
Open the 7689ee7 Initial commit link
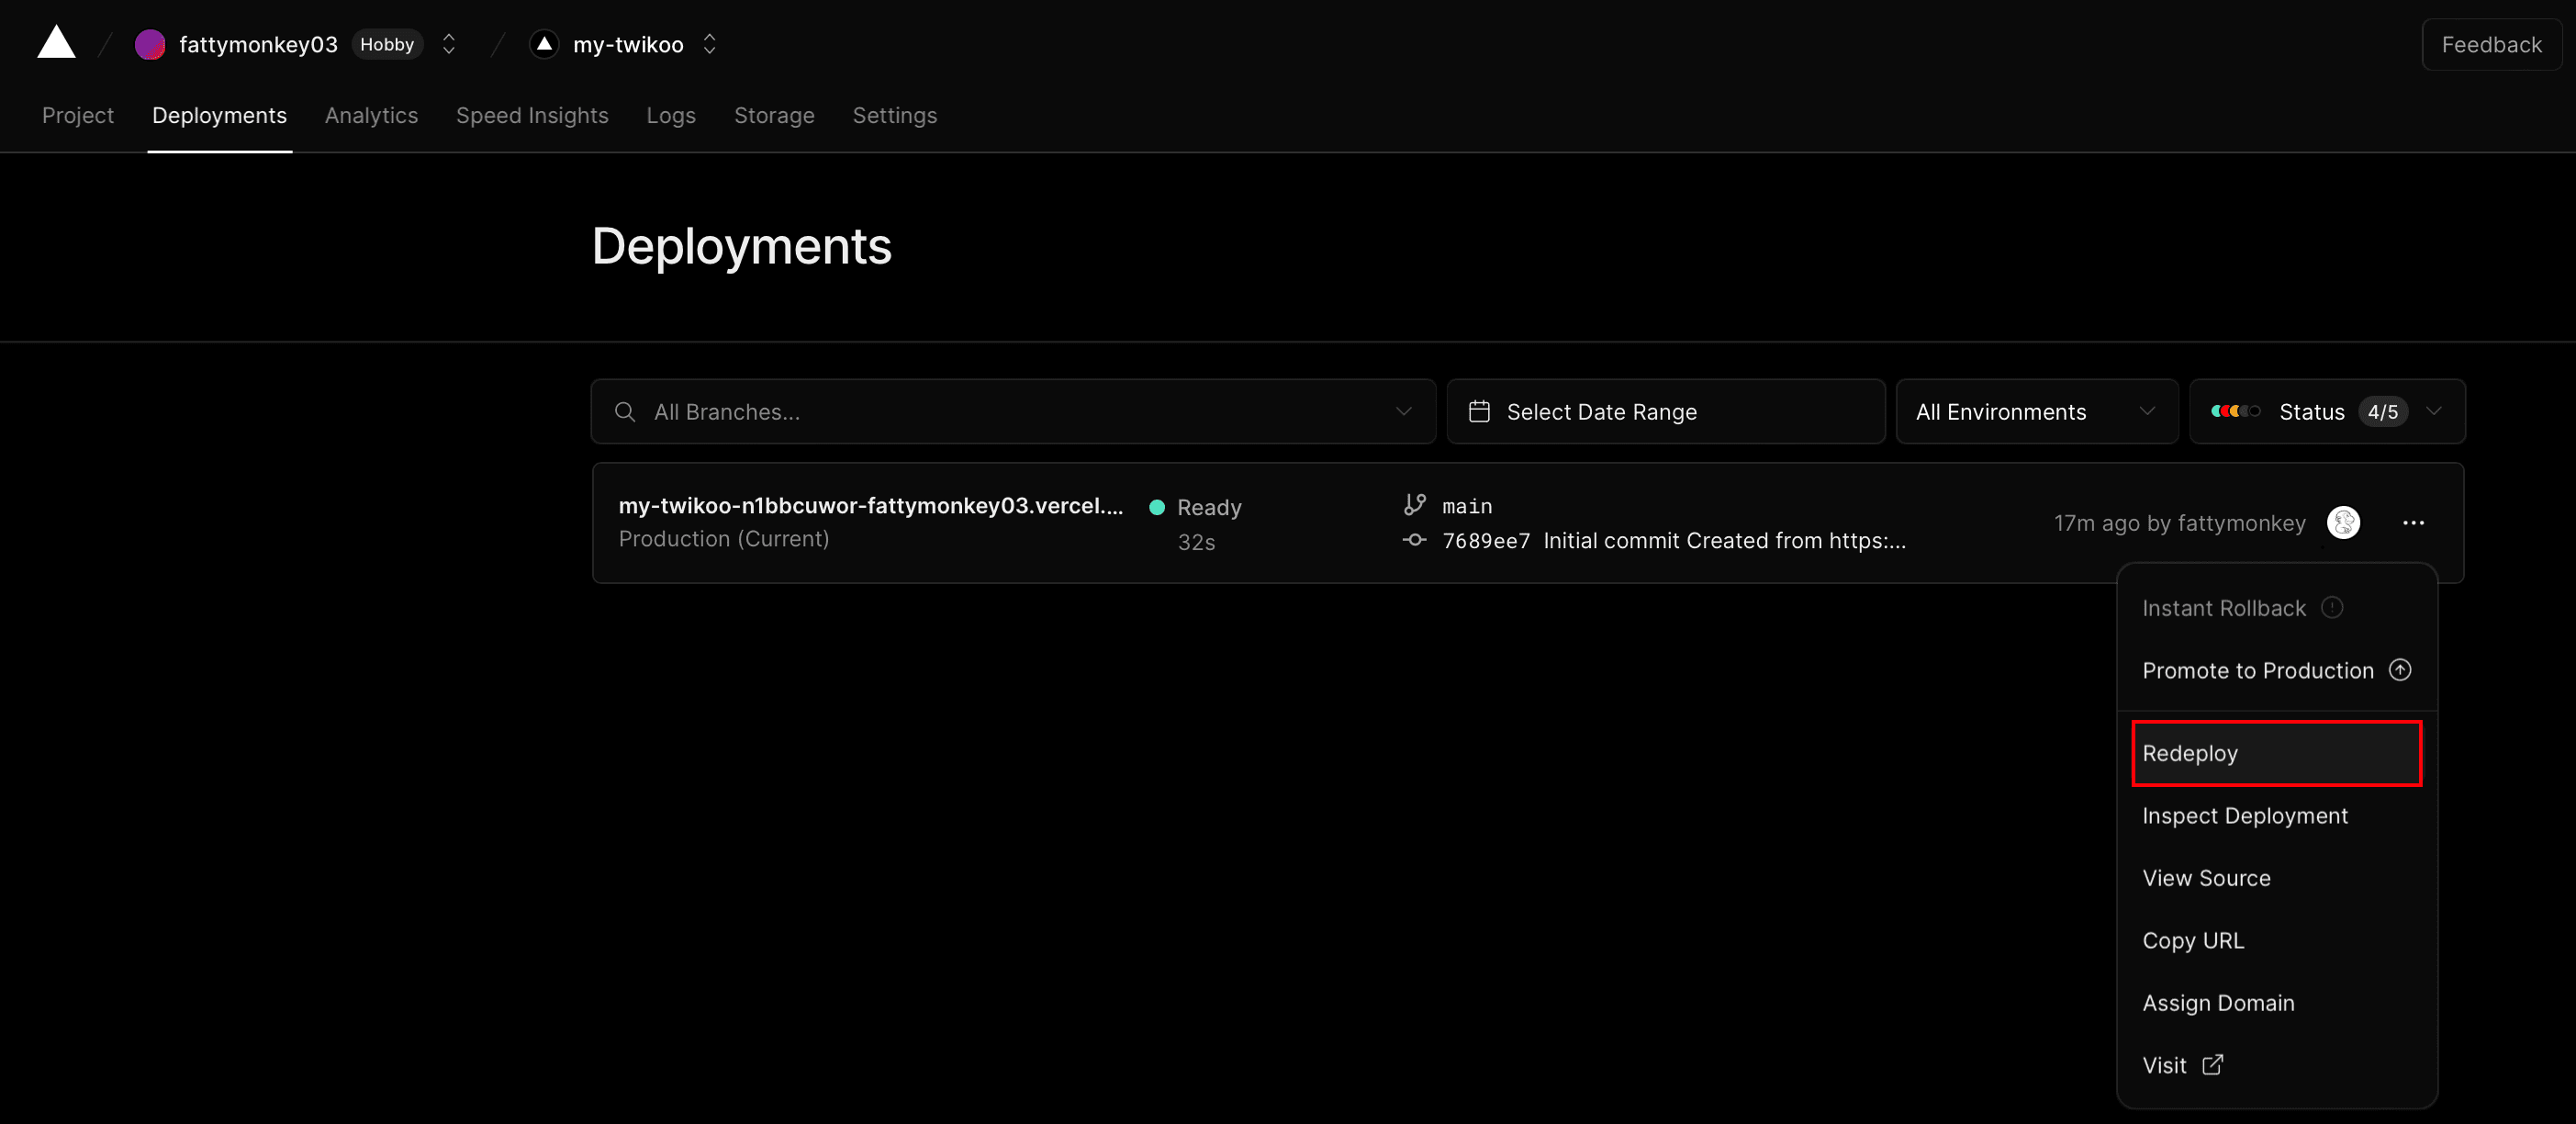[1674, 540]
